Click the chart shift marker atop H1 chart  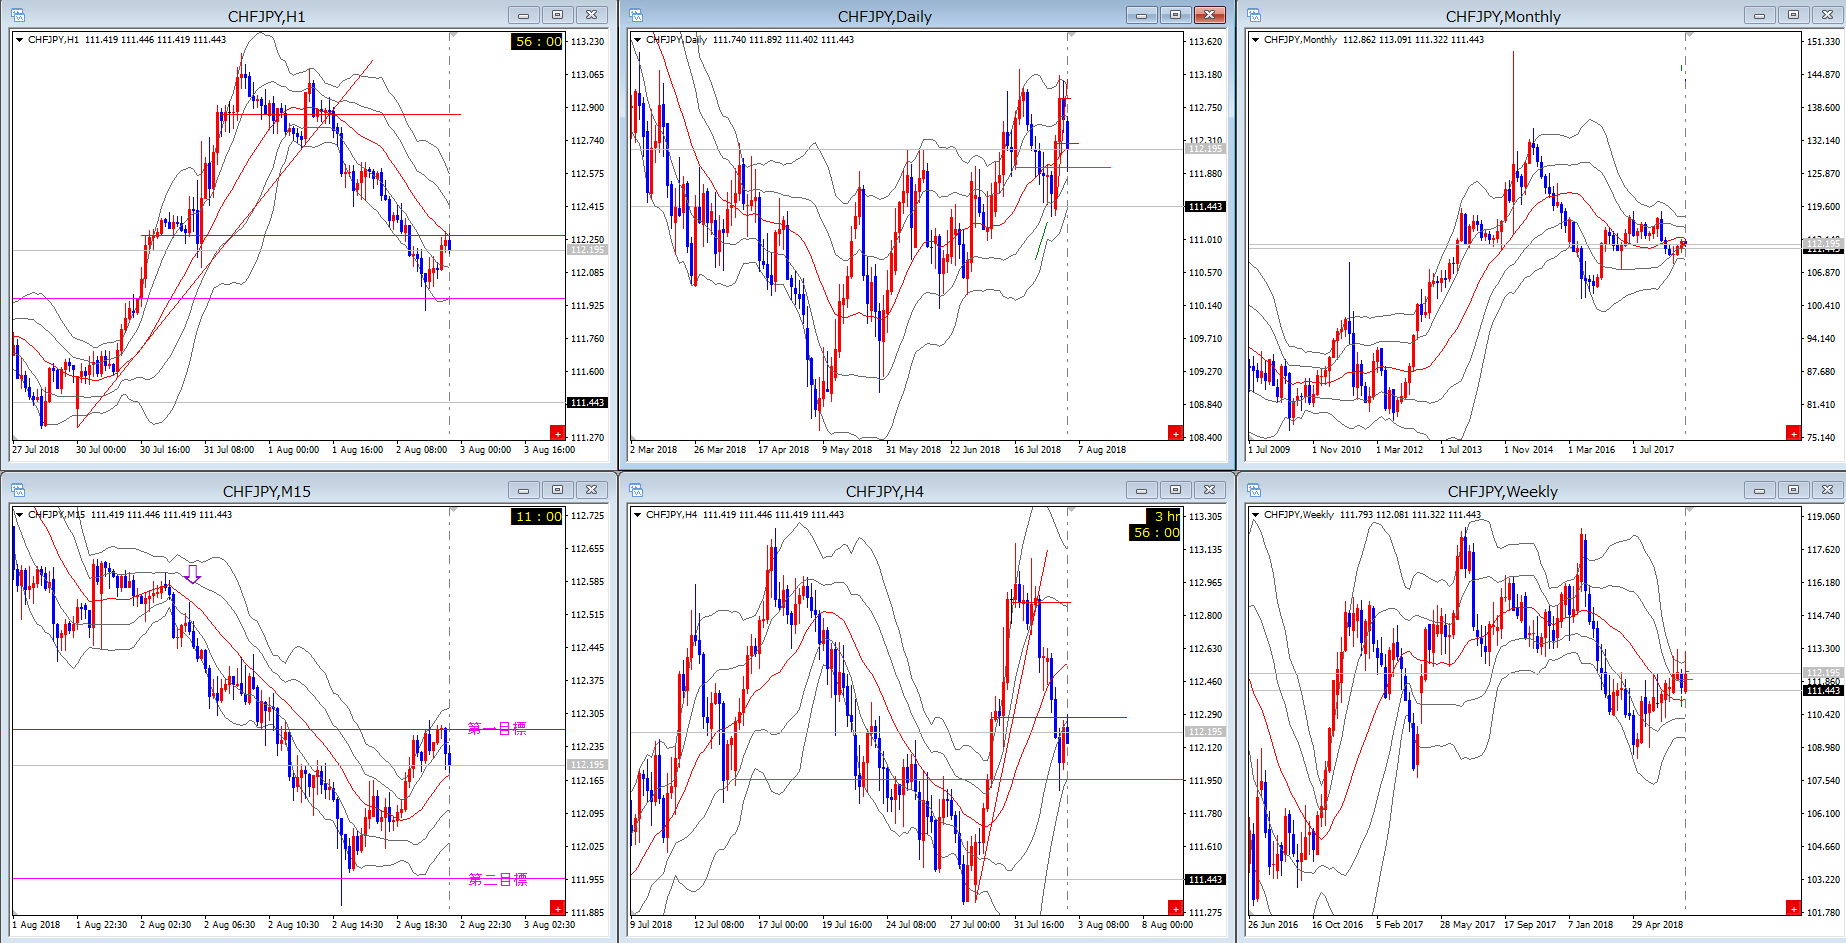click(x=452, y=36)
